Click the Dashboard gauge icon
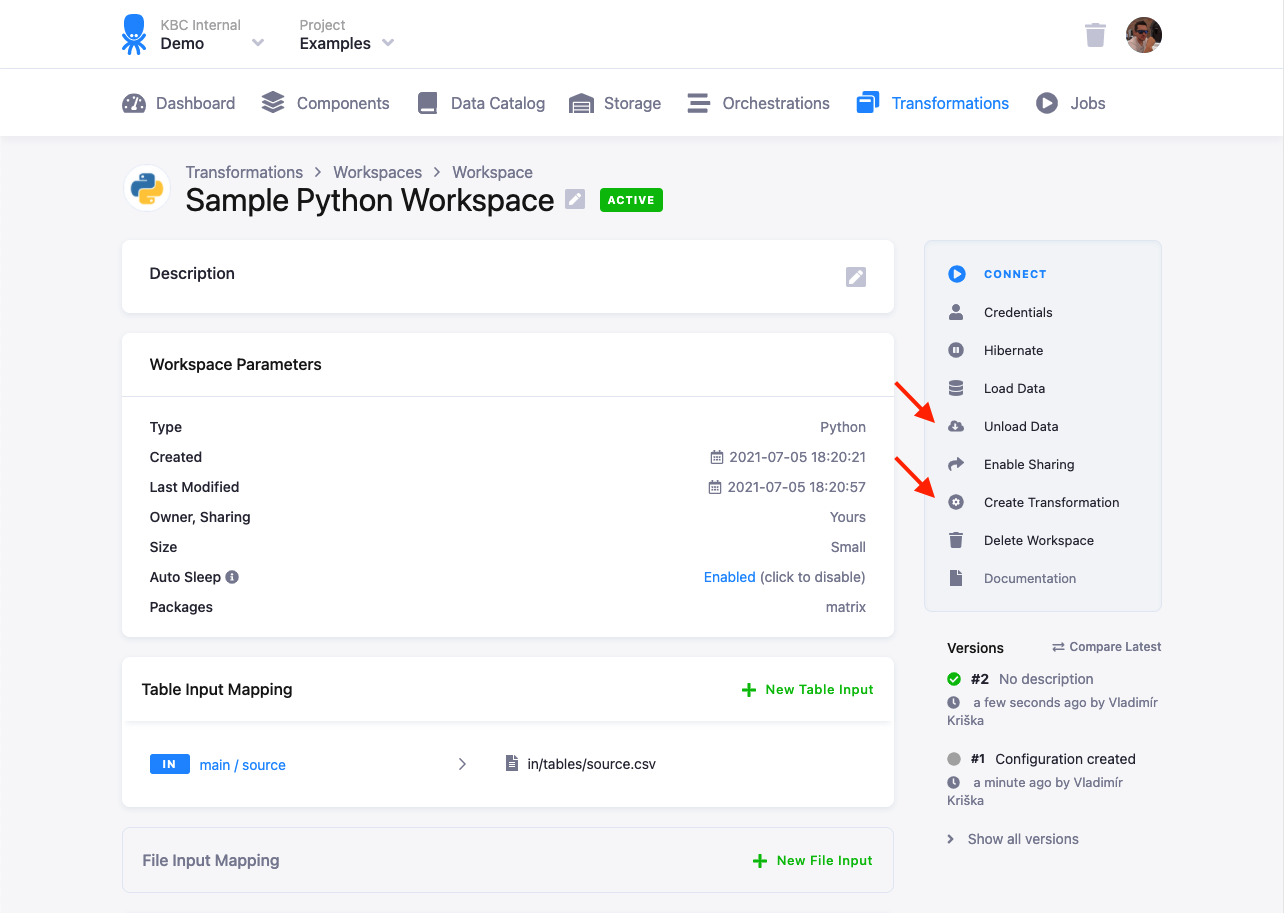The height and width of the screenshot is (913, 1284). pyautogui.click(x=134, y=103)
